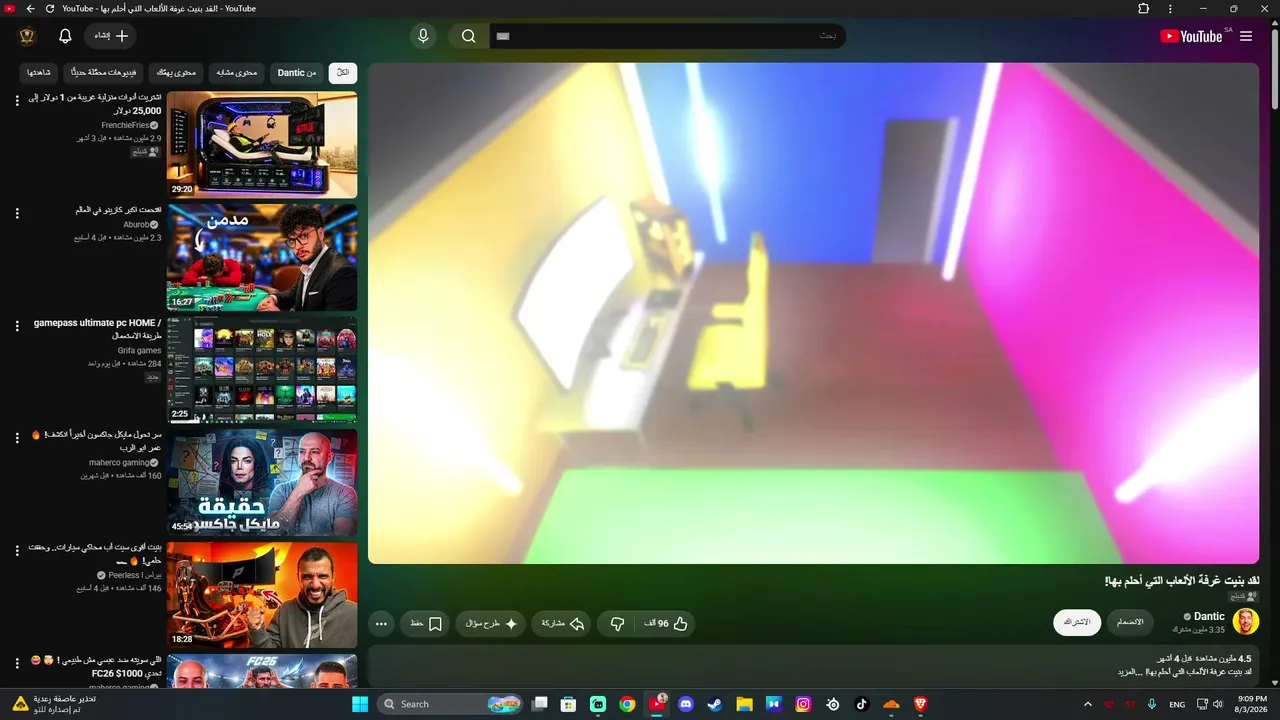The image size is (1280, 720).
Task: Open the Dantic channel avatar
Action: pos(1245,622)
